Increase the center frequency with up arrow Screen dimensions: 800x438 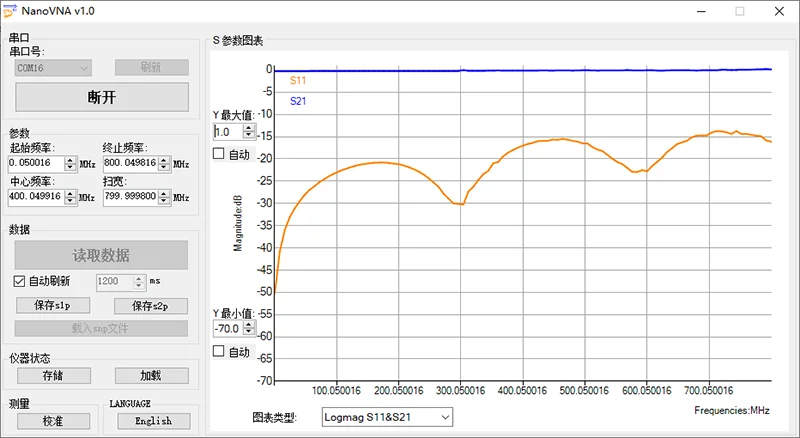[x=70, y=194]
